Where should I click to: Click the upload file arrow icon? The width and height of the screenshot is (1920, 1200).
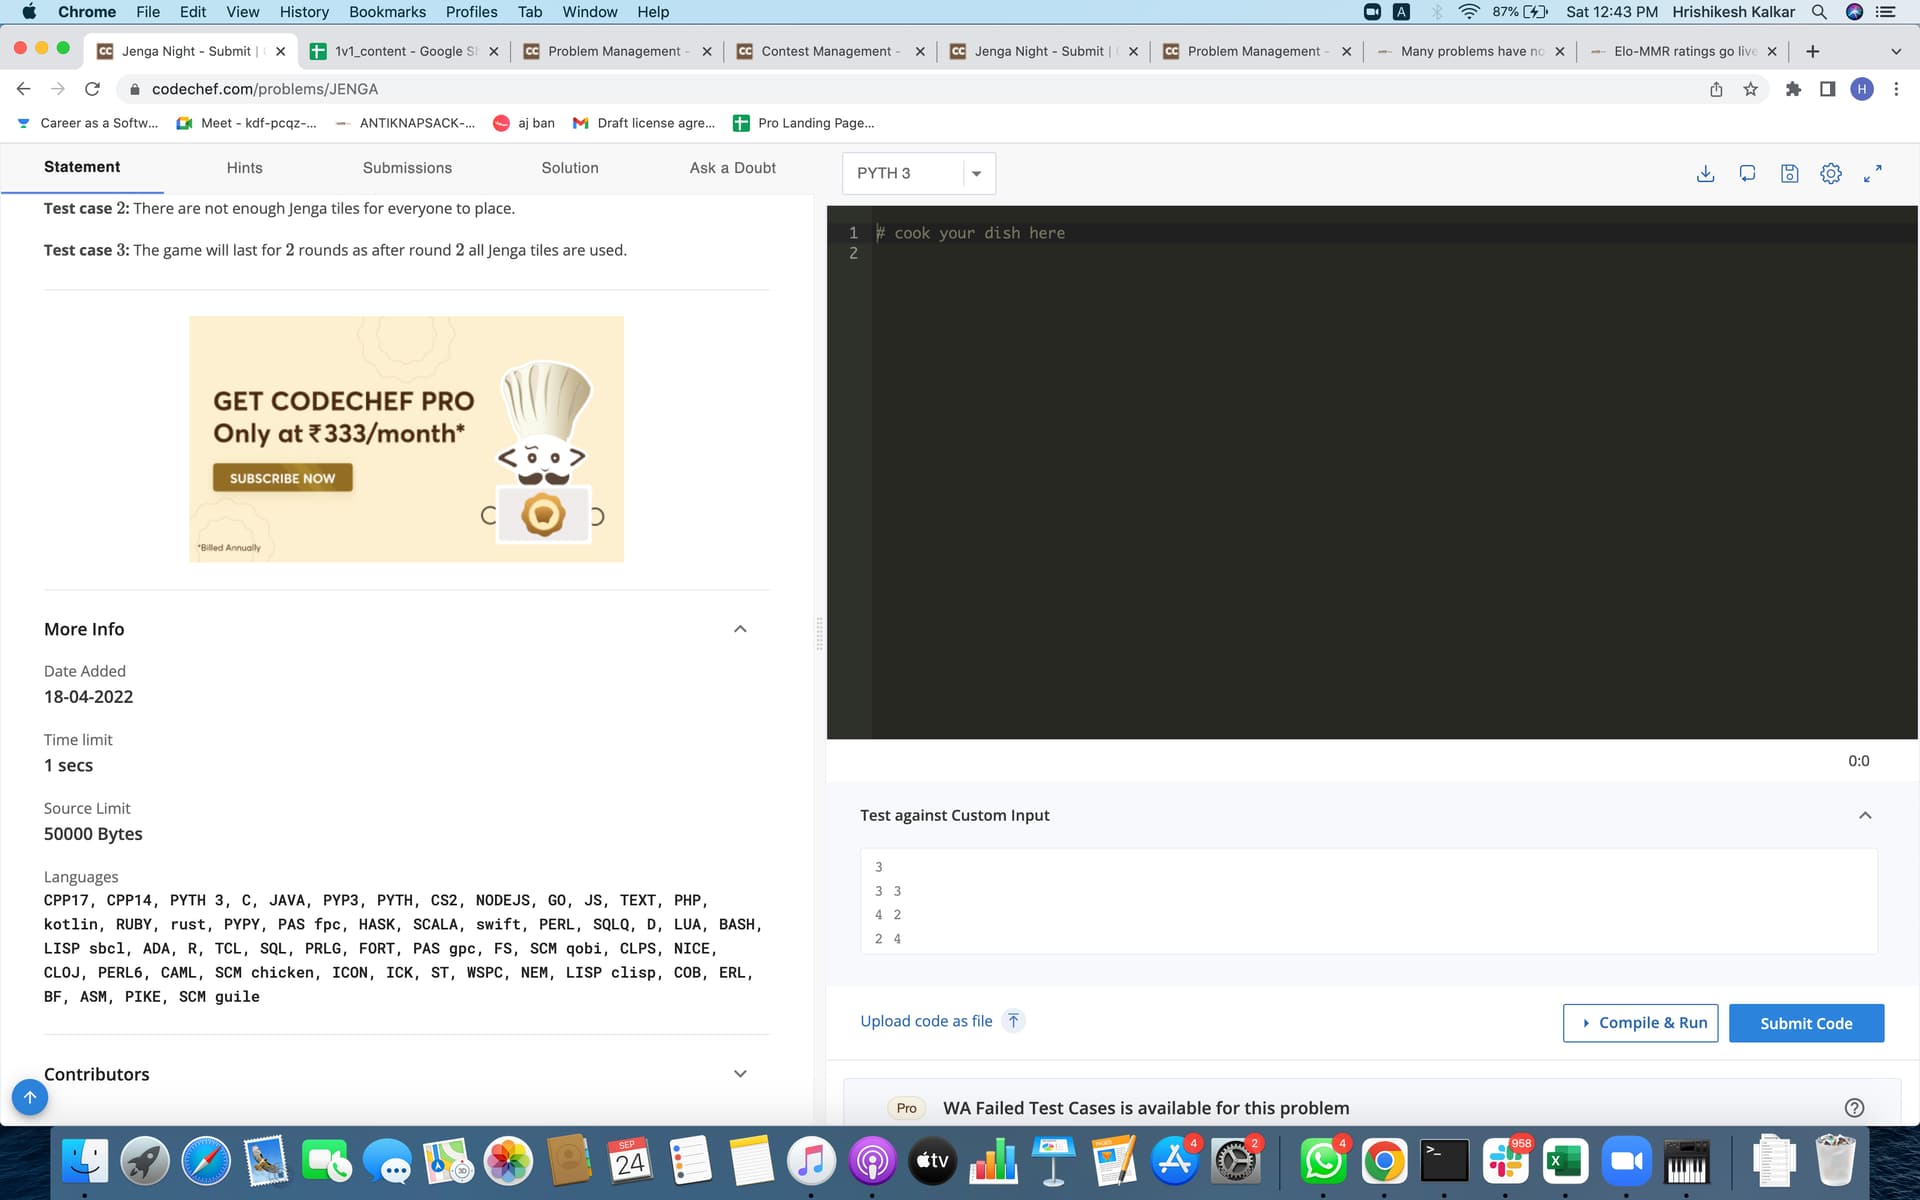tap(1013, 1021)
